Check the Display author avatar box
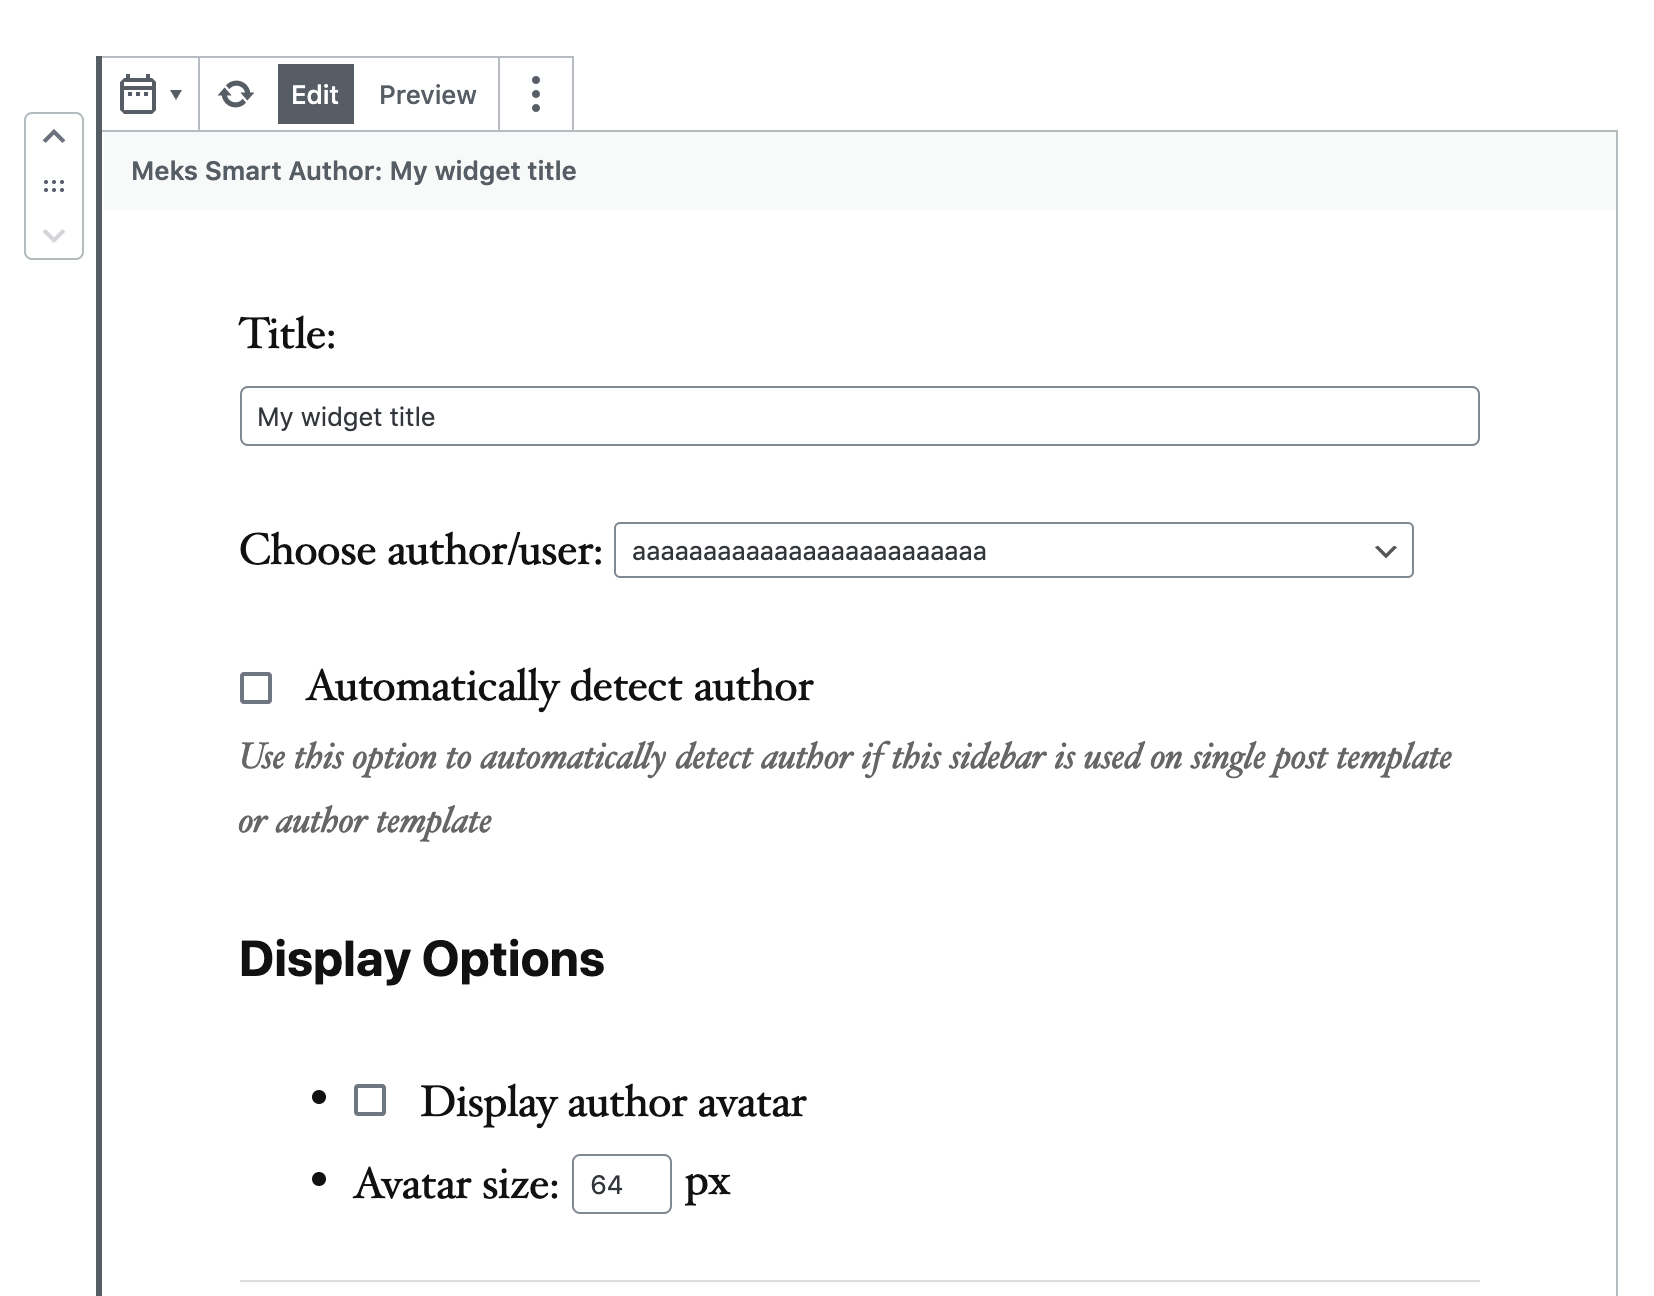The height and width of the screenshot is (1296, 1654). pyautogui.click(x=370, y=1101)
